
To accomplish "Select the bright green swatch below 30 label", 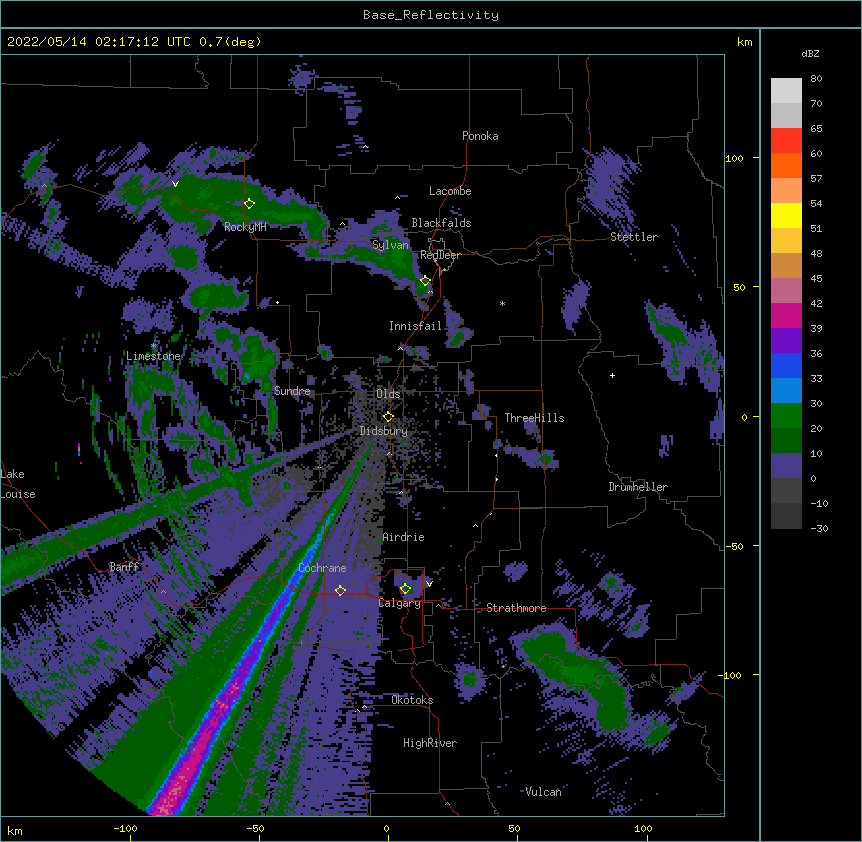I will click(786, 416).
